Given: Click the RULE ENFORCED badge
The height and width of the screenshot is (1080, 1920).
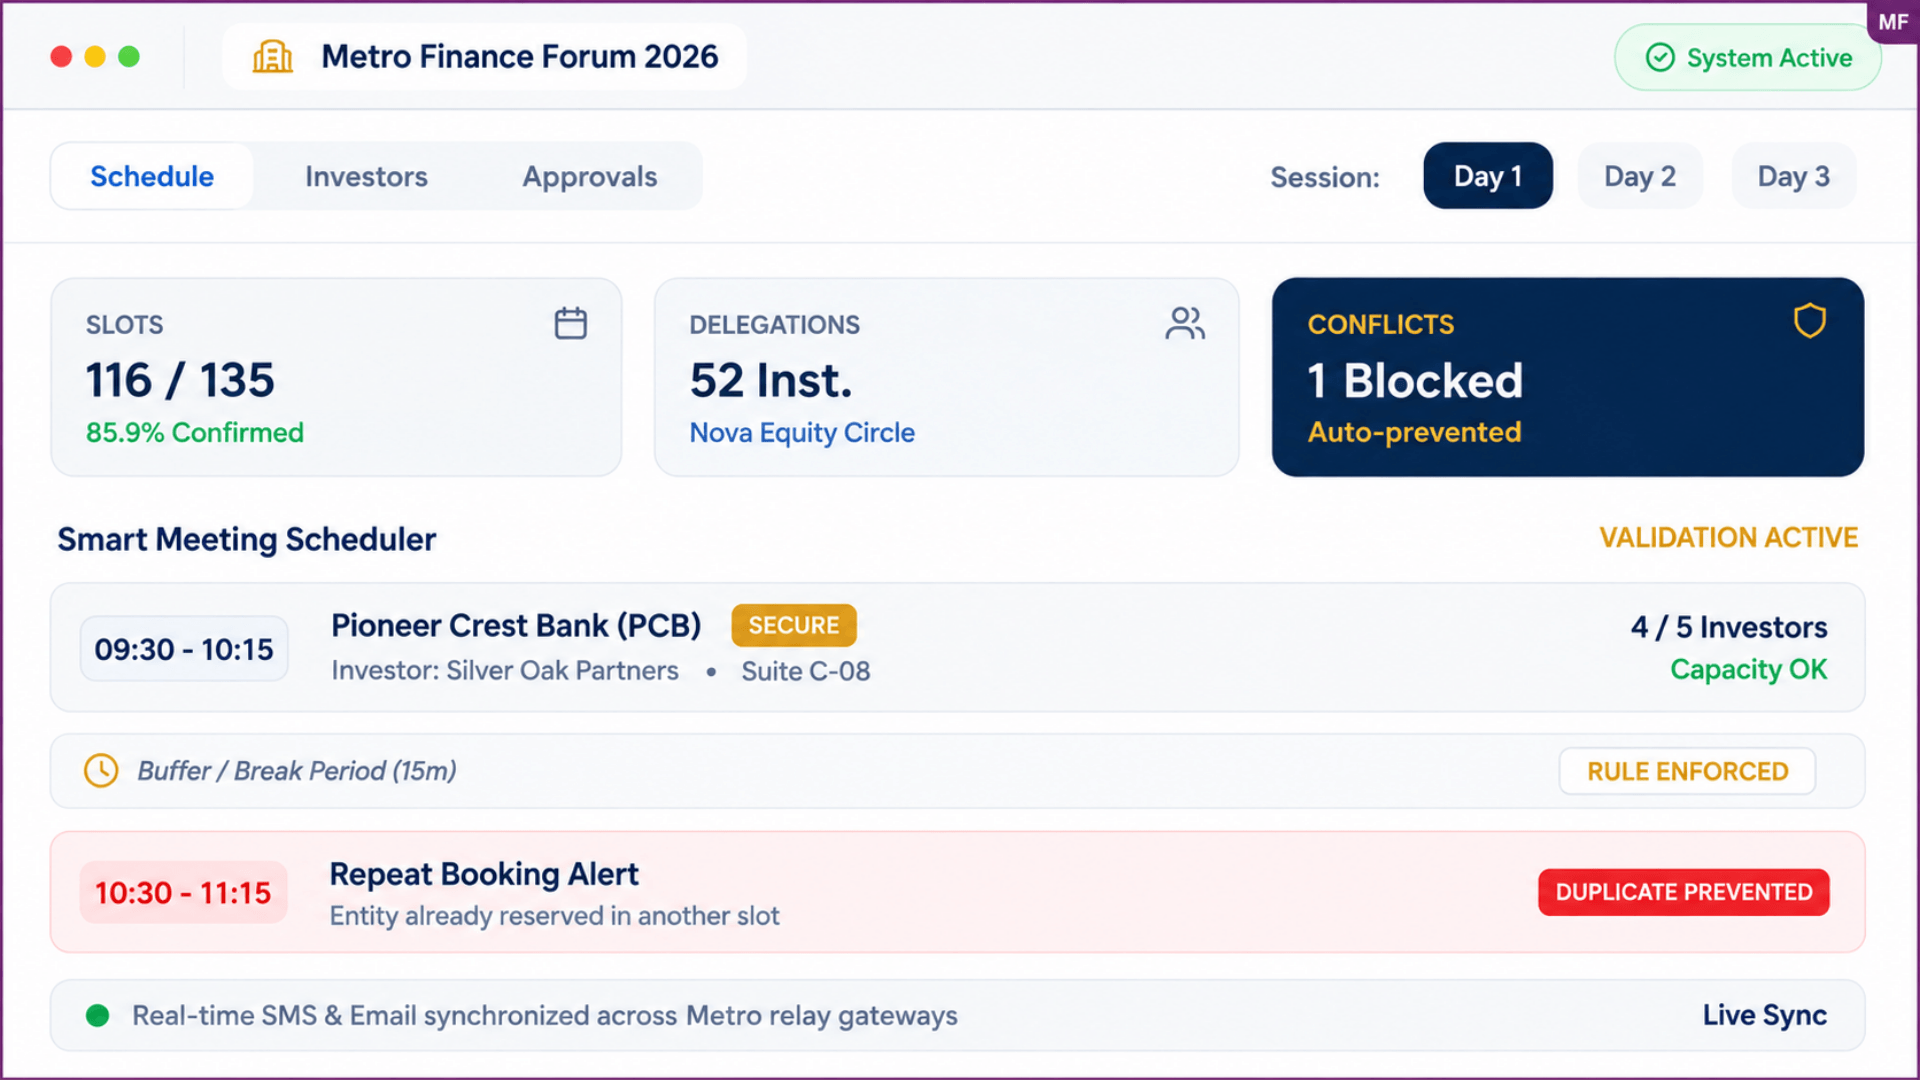Looking at the screenshot, I should click(x=1688, y=771).
